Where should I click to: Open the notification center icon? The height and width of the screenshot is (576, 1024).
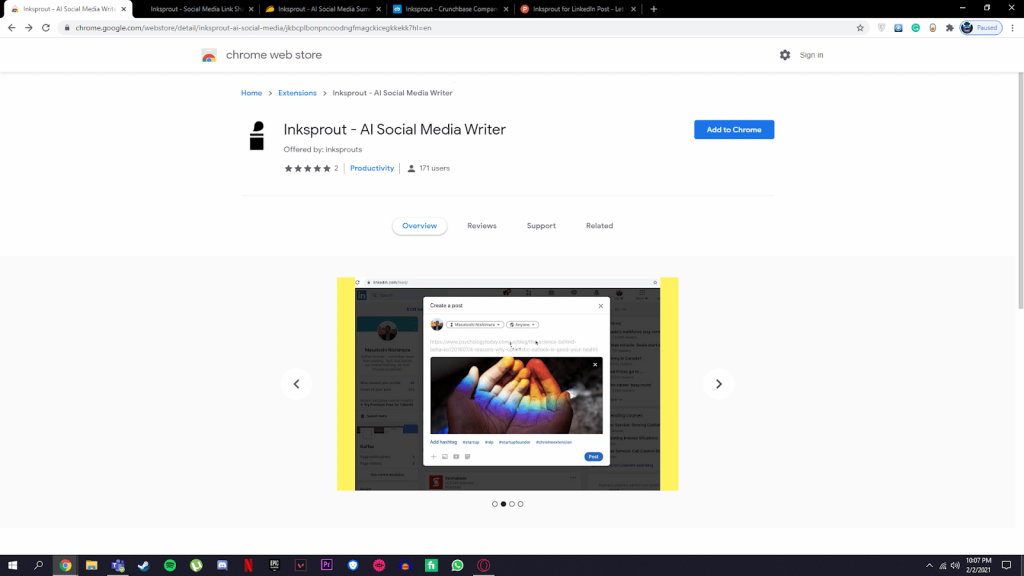click(1006, 566)
